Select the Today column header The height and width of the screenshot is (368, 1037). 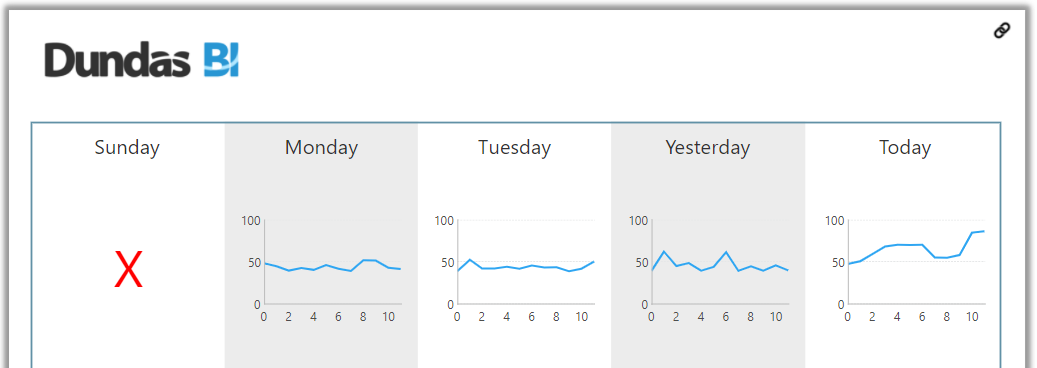[x=905, y=148]
